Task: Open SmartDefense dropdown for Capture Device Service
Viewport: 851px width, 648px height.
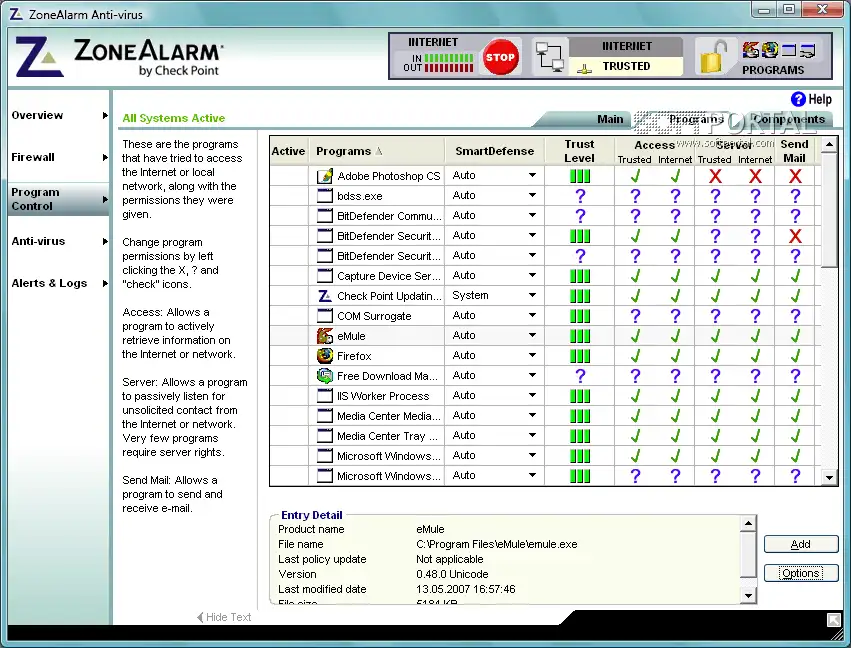Action: coord(532,275)
